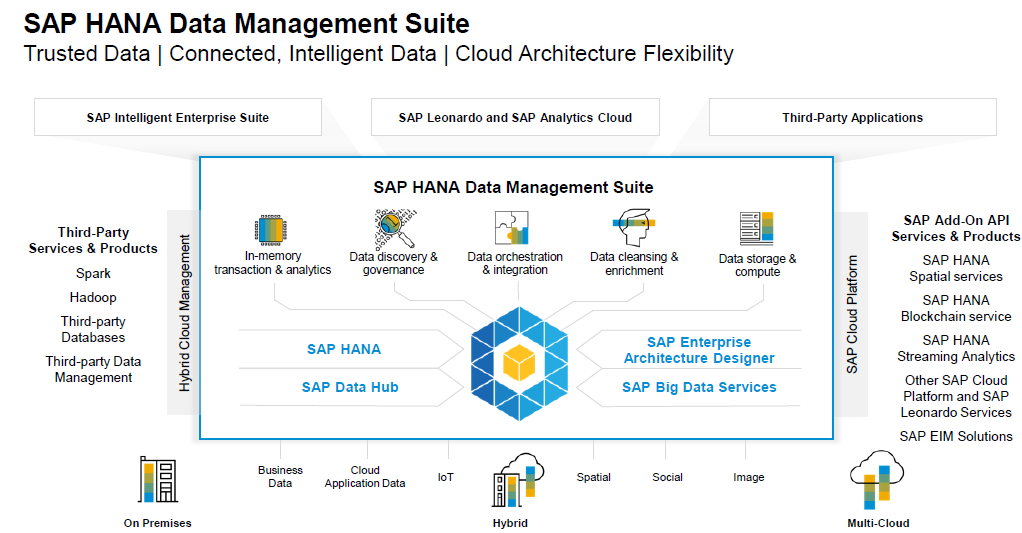Click the In-memory transaction & analytics chip icon
The width and height of the screenshot is (1022, 533).
click(272, 229)
